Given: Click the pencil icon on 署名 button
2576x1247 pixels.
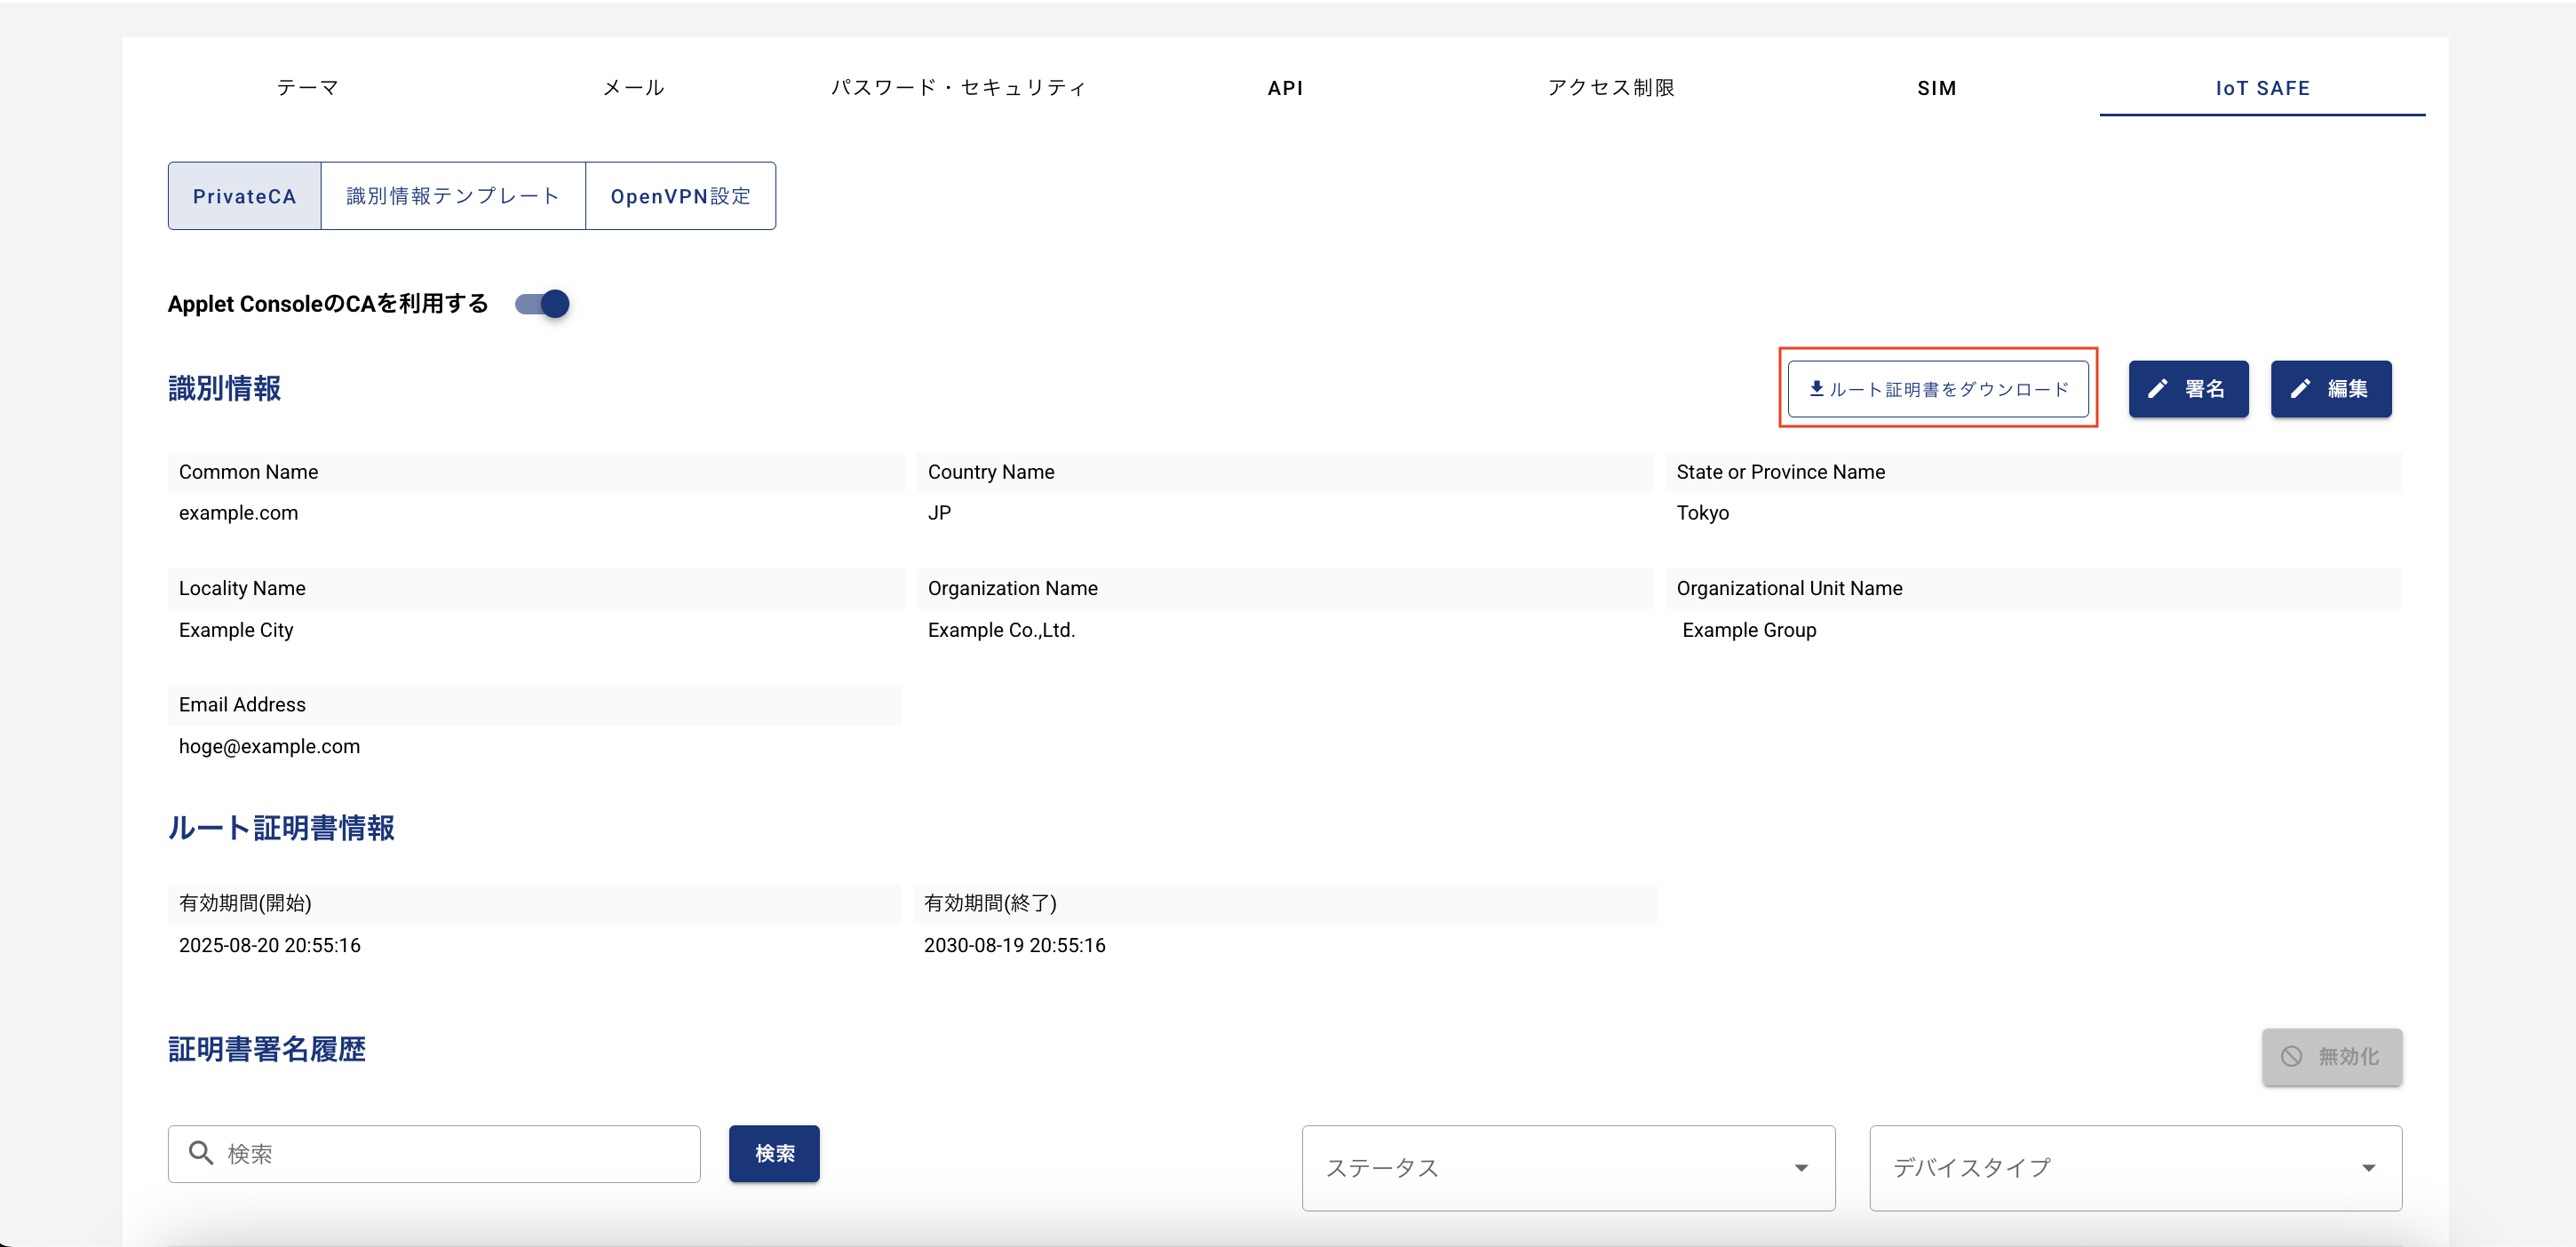Looking at the screenshot, I should click(x=2157, y=388).
